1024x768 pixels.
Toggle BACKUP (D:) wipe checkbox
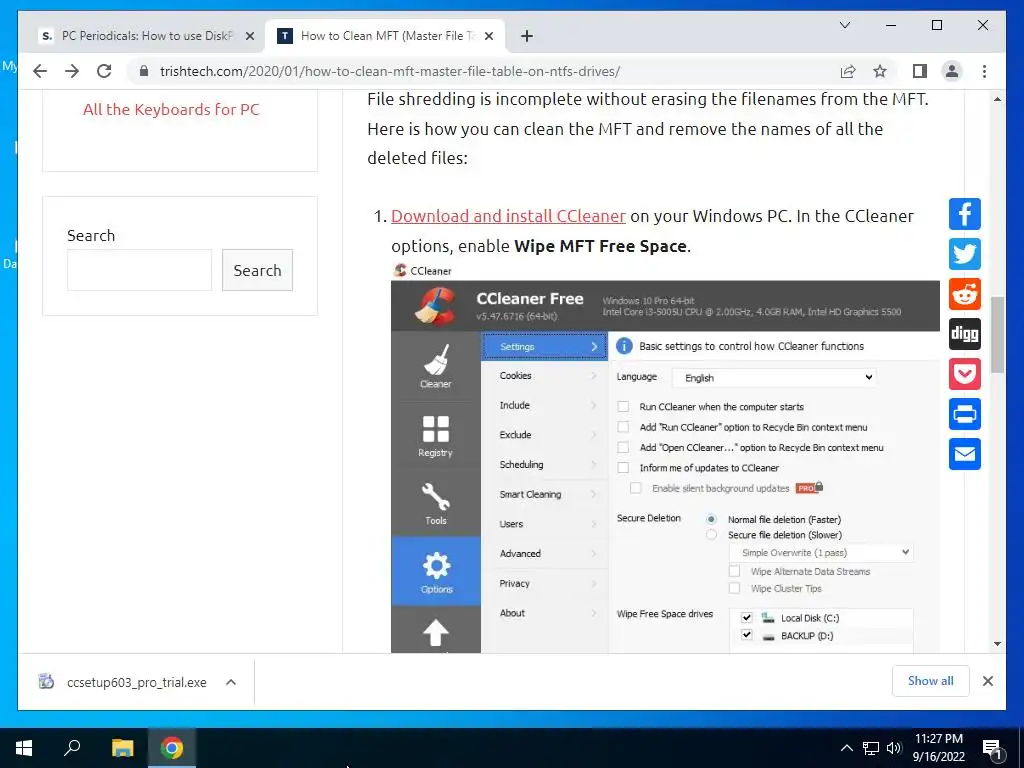[746, 635]
